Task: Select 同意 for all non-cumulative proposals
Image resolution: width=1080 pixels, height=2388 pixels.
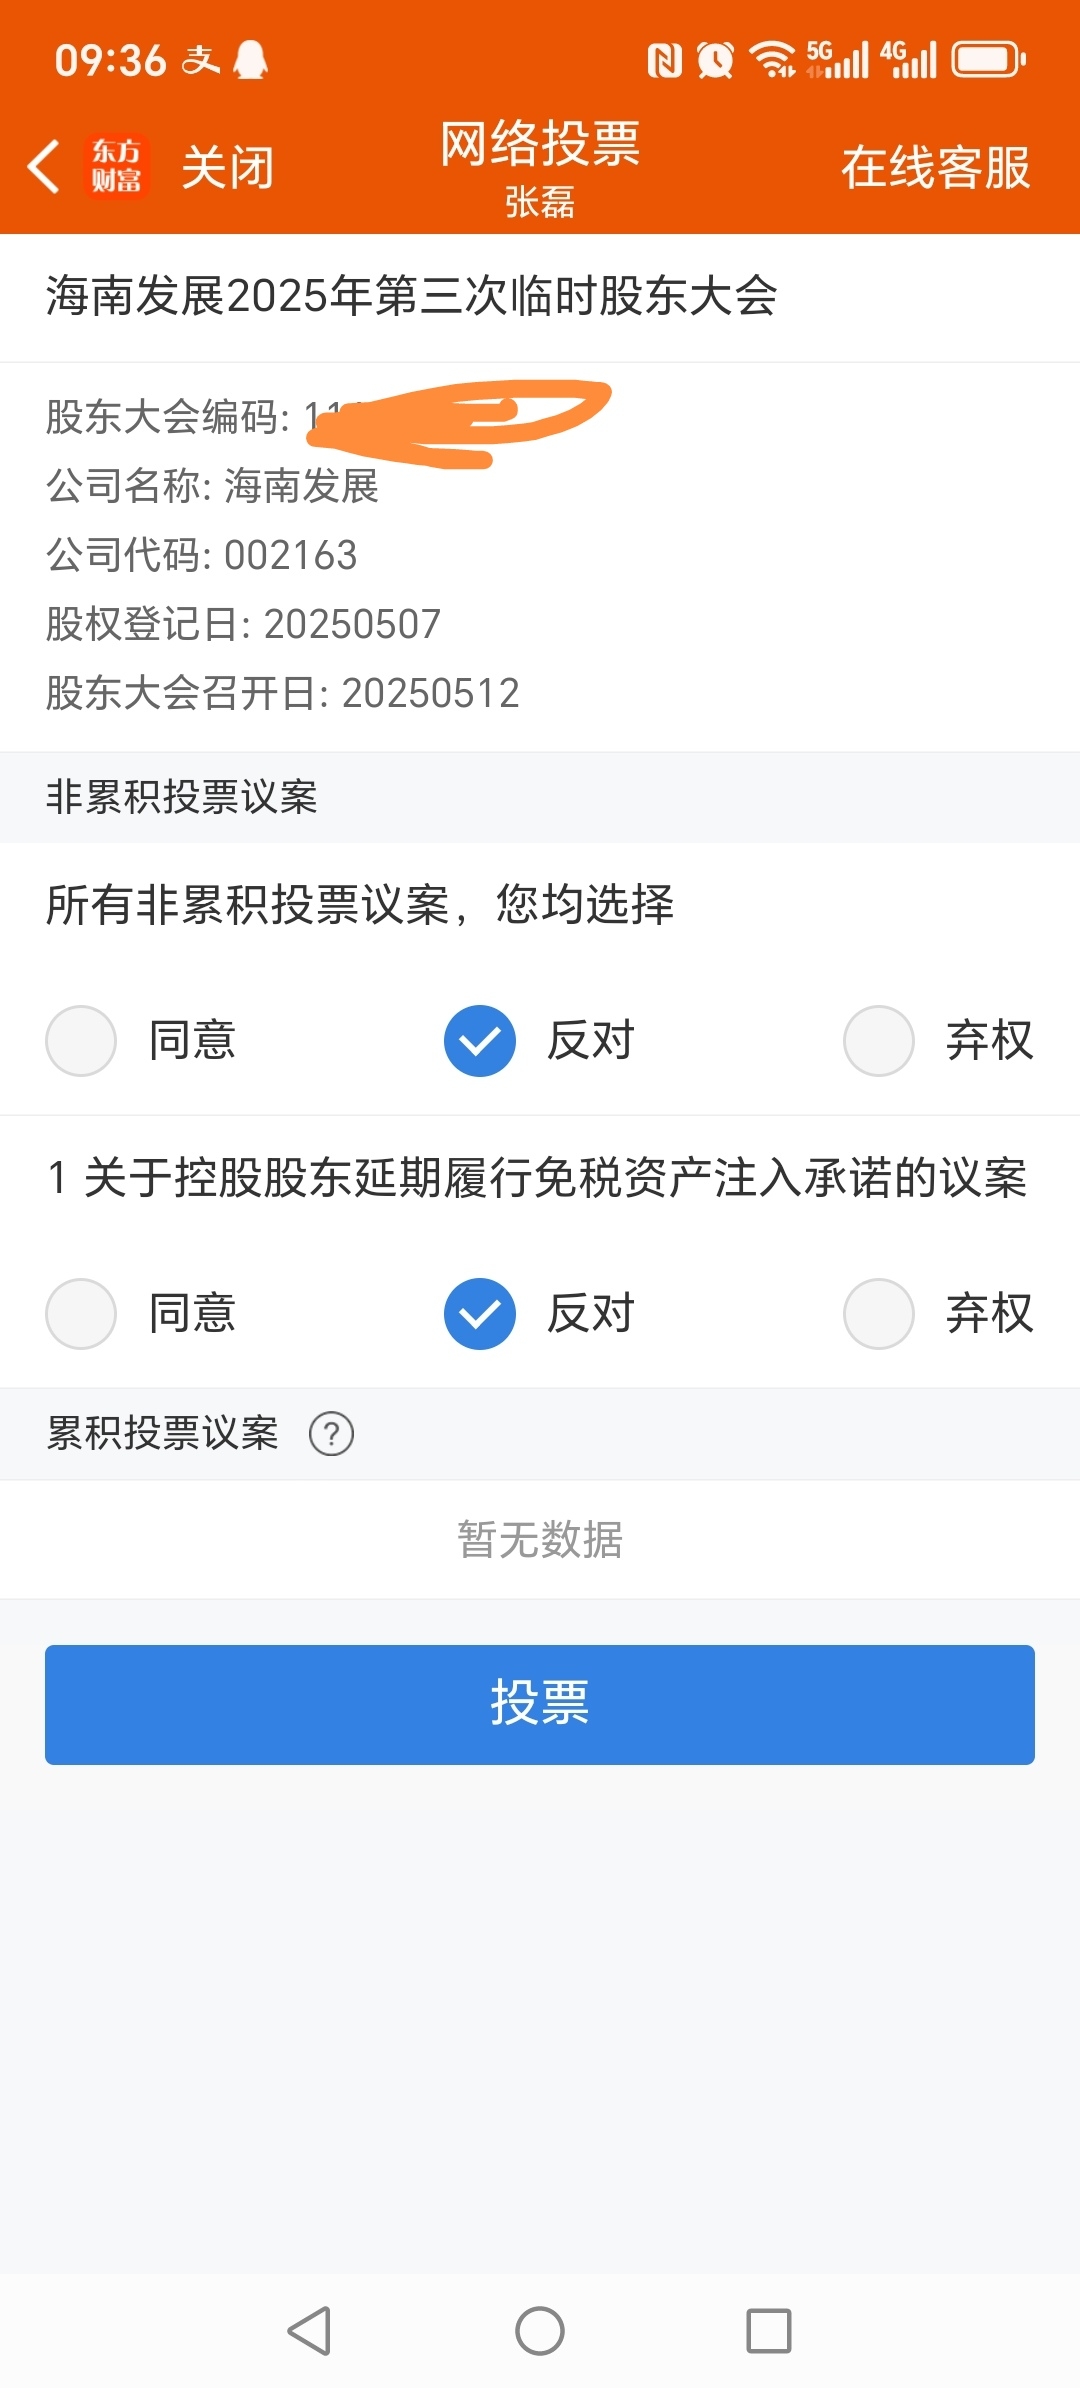Action: point(81,1041)
